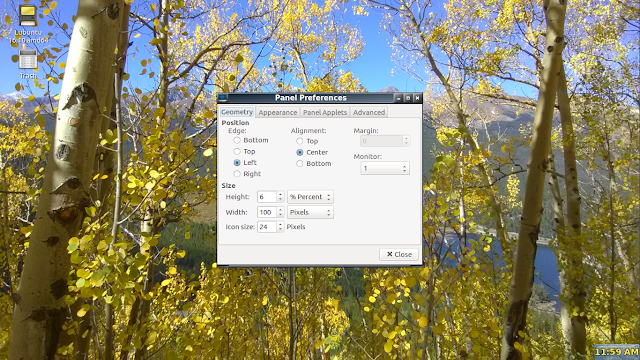This screenshot has width=640, height=360.
Task: Click the Height value field
Action: [267, 197]
